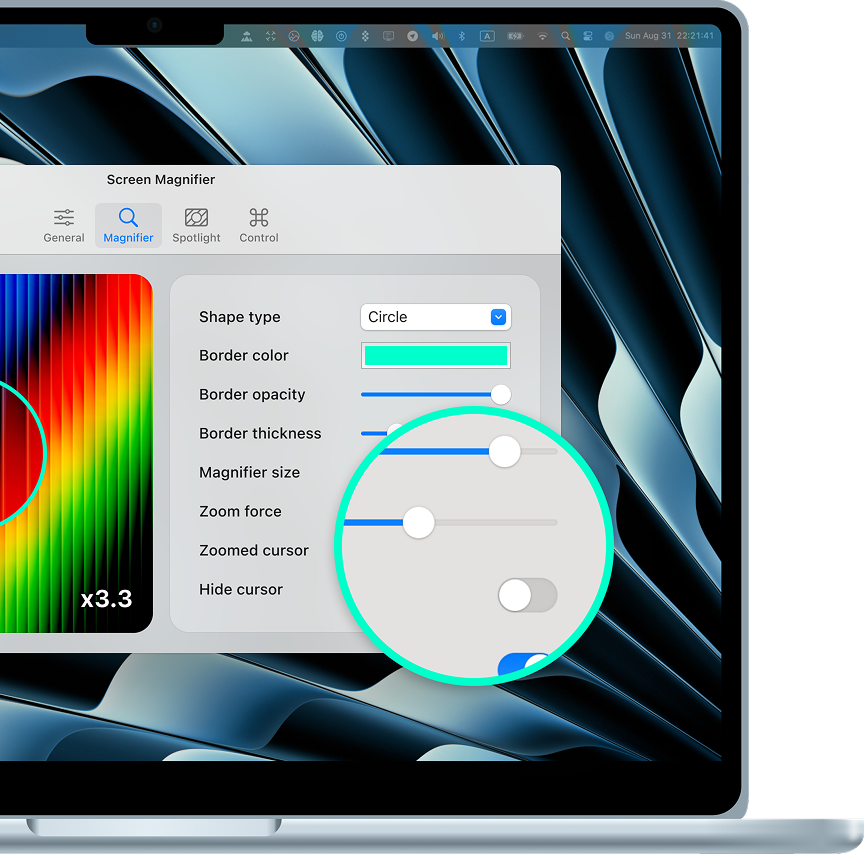Click the rainbow magnifier preview image
The width and height of the screenshot is (864, 854).
tap(76, 453)
